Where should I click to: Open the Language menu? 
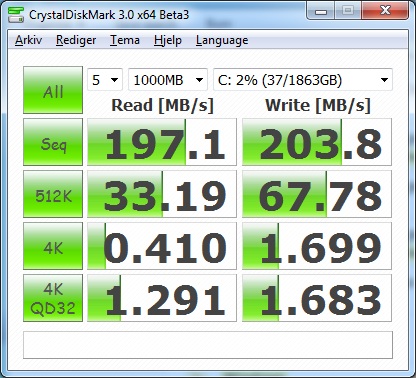[x=222, y=40]
